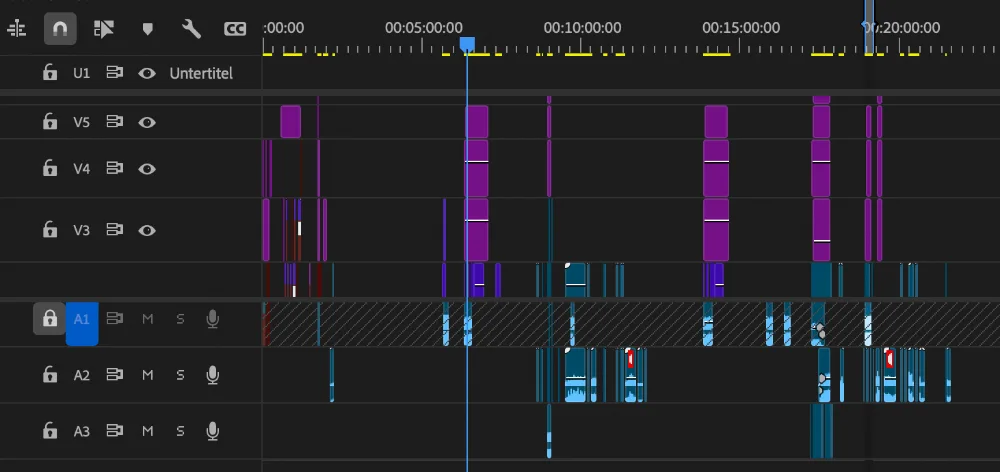Hide V5 track output with eye
This screenshot has width=1000, height=472.
point(147,122)
